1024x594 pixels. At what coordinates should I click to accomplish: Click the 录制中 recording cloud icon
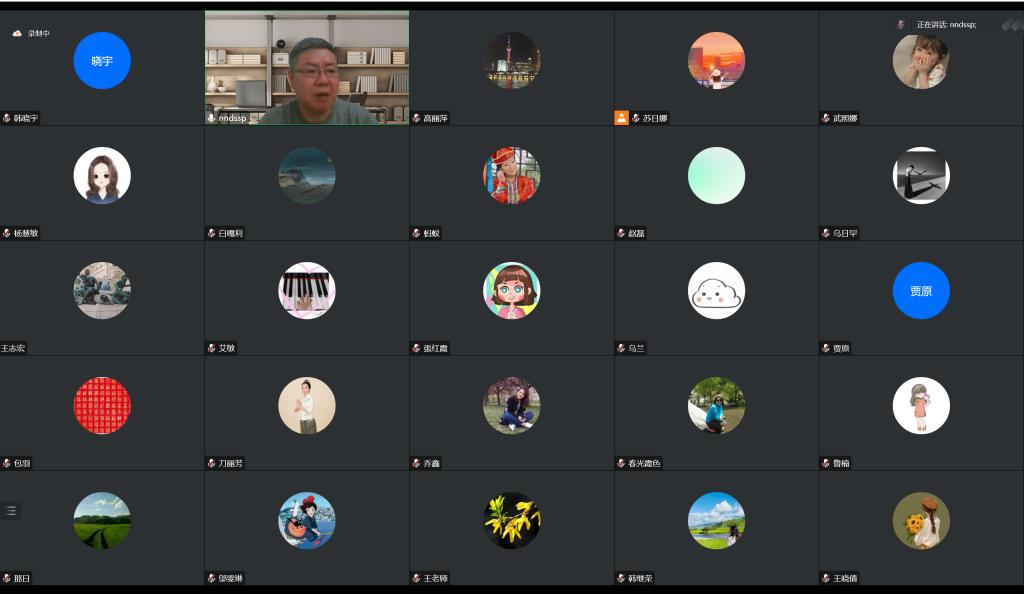[x=17, y=33]
